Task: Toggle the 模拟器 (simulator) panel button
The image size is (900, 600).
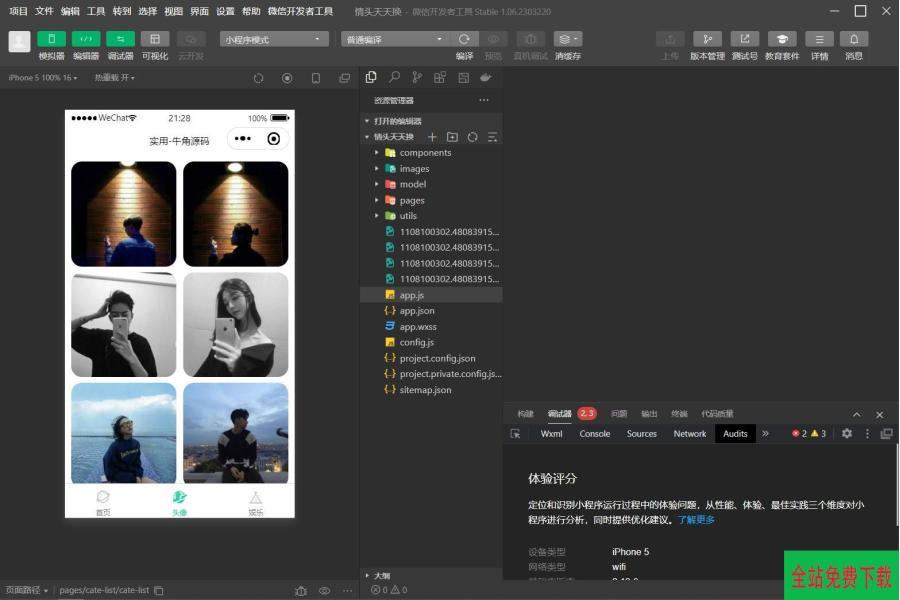Action: pos(51,39)
